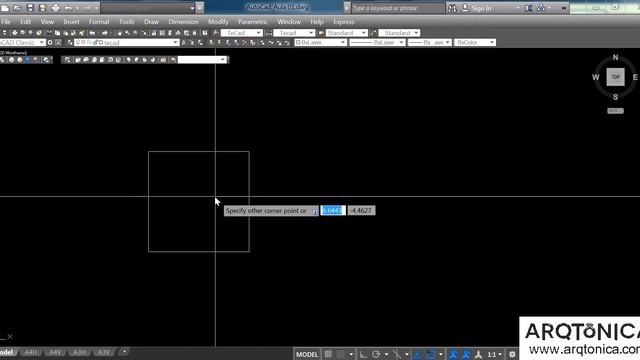Image resolution: width=640 pixels, height=360 pixels.
Task: Open the ByLayer color control dropdown
Action: (x=320, y=42)
